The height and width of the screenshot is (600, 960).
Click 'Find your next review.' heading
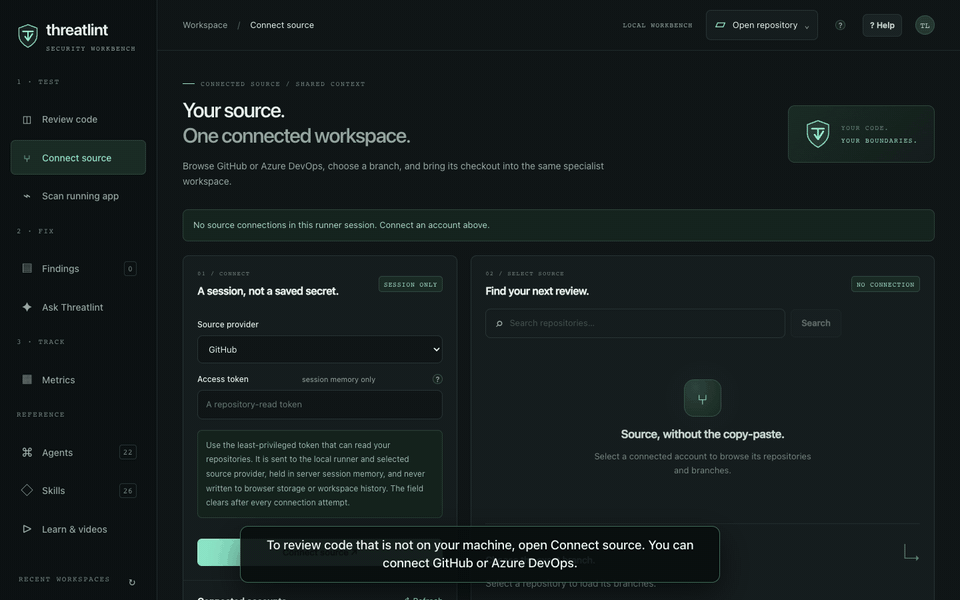point(537,291)
